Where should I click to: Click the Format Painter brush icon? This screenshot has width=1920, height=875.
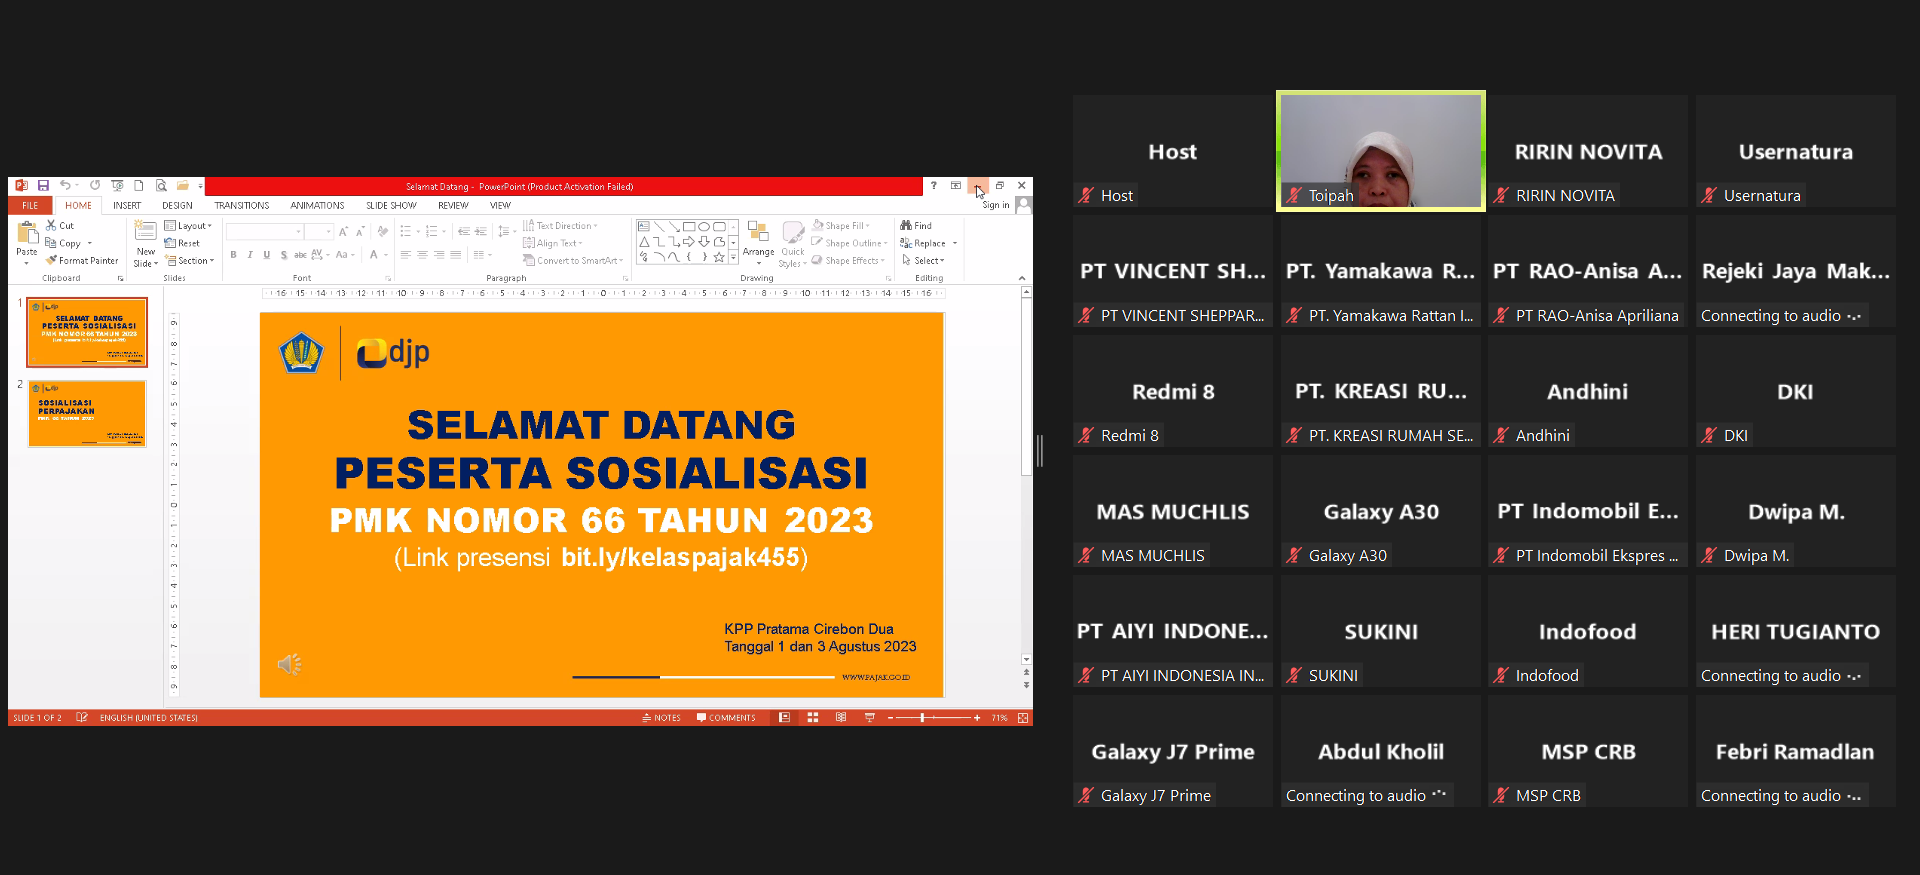pyautogui.click(x=51, y=261)
